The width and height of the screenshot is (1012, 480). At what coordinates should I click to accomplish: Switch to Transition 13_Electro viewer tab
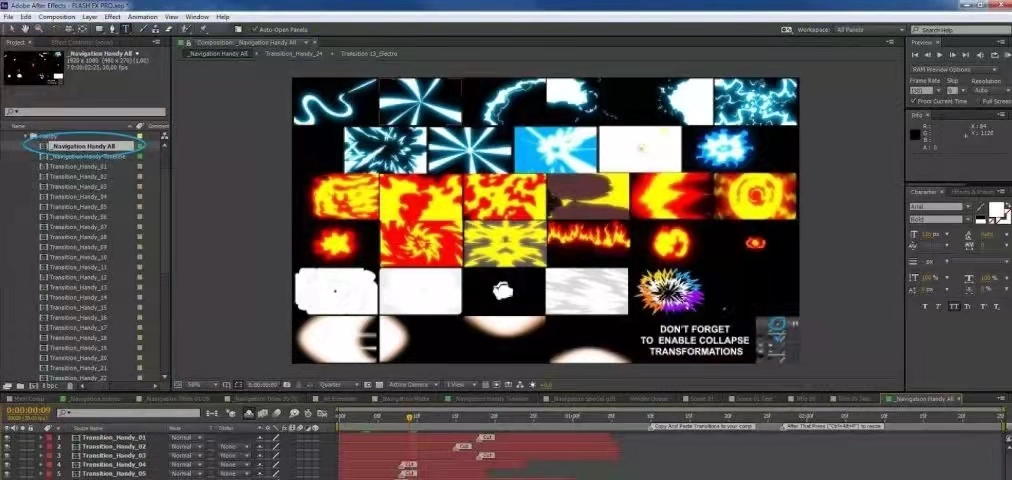(369, 54)
